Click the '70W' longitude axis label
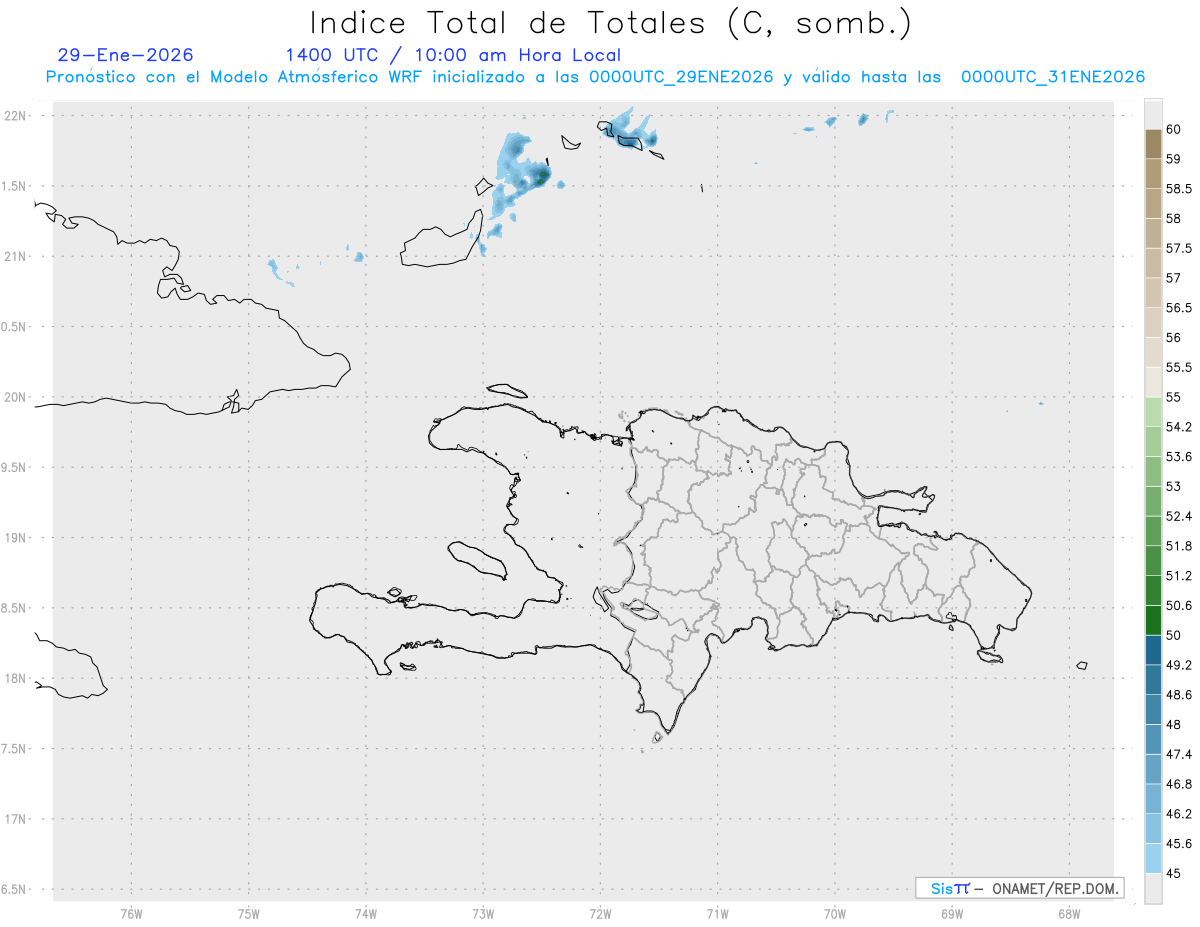Image resolution: width=1200 pixels, height=927 pixels. [x=835, y=913]
